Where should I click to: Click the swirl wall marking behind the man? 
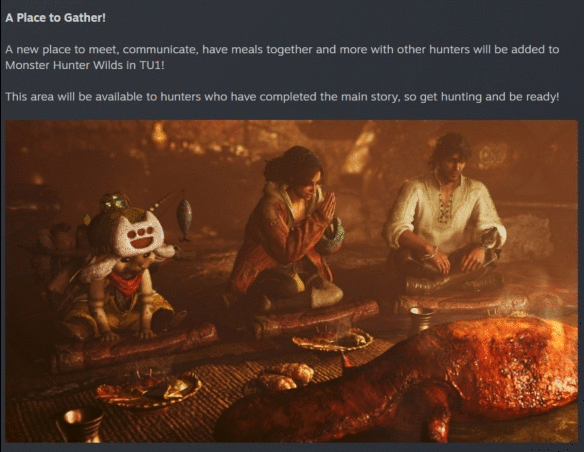[492, 156]
